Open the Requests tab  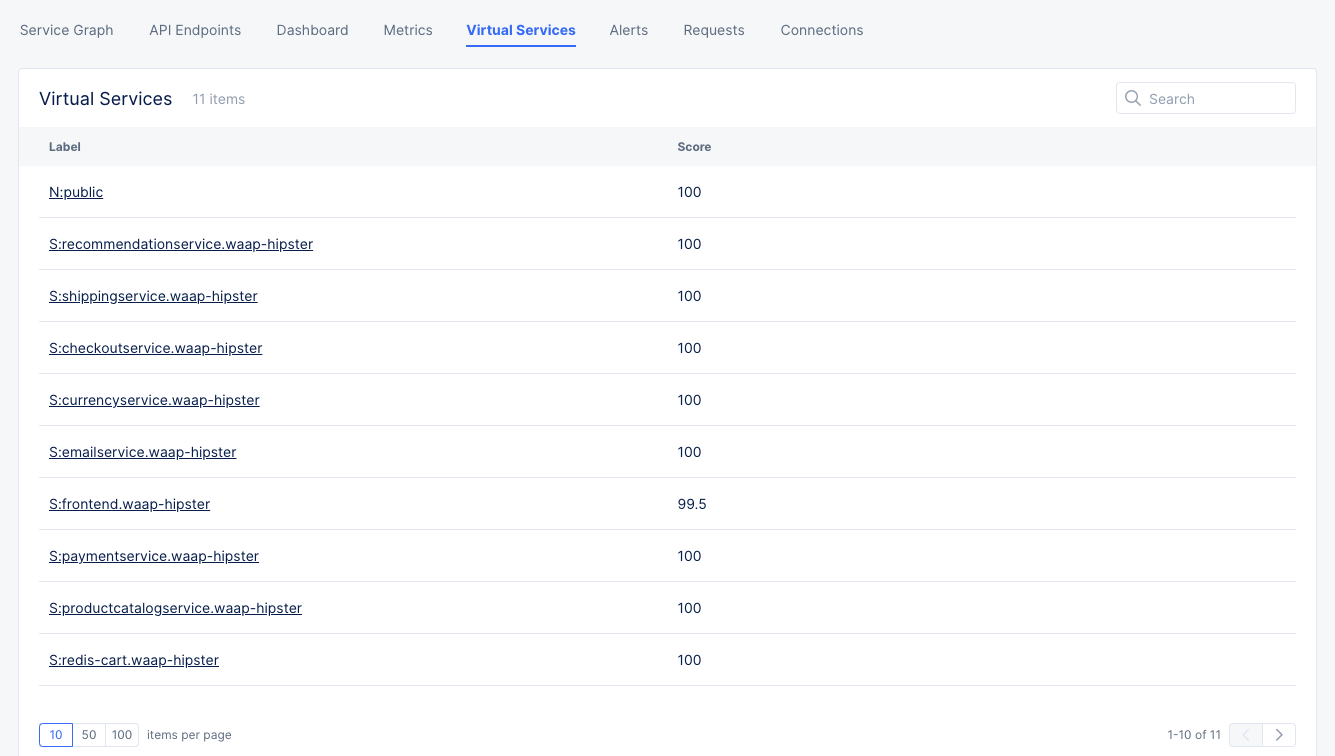click(713, 30)
